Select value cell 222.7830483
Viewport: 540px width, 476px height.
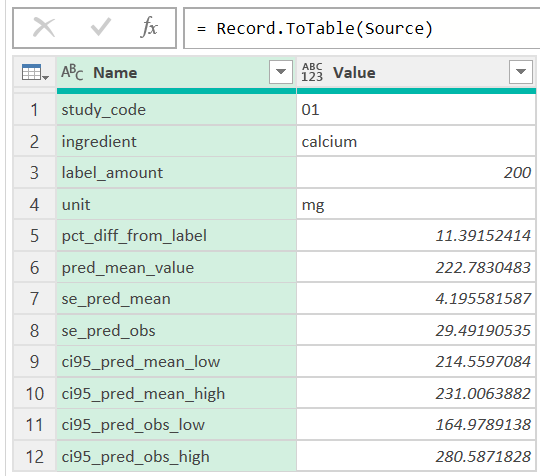[x=416, y=268]
